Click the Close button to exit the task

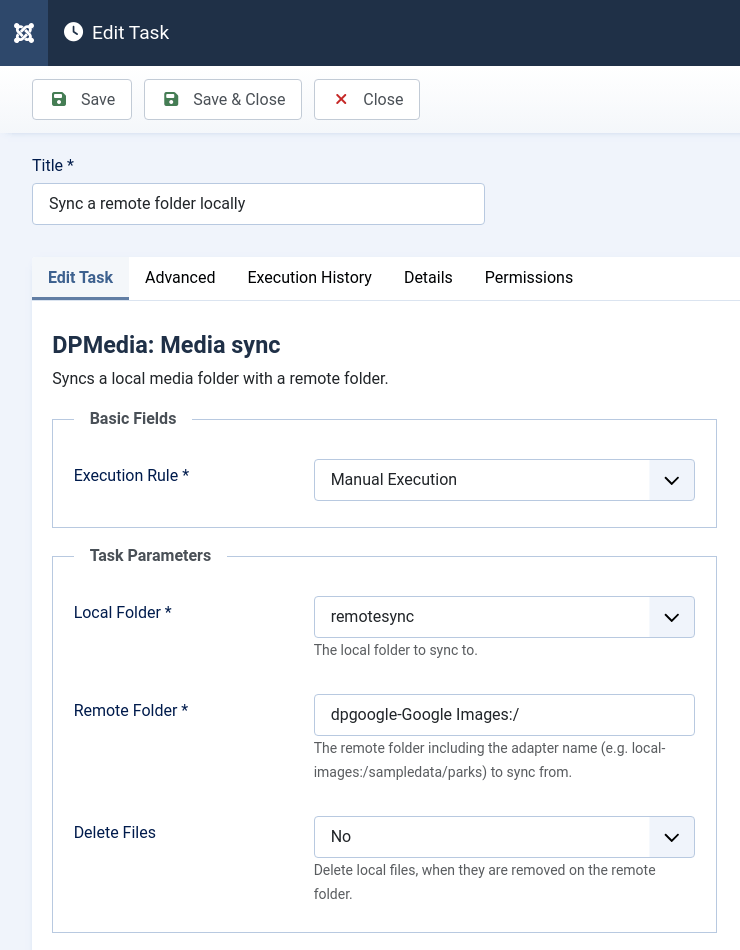coord(366,99)
